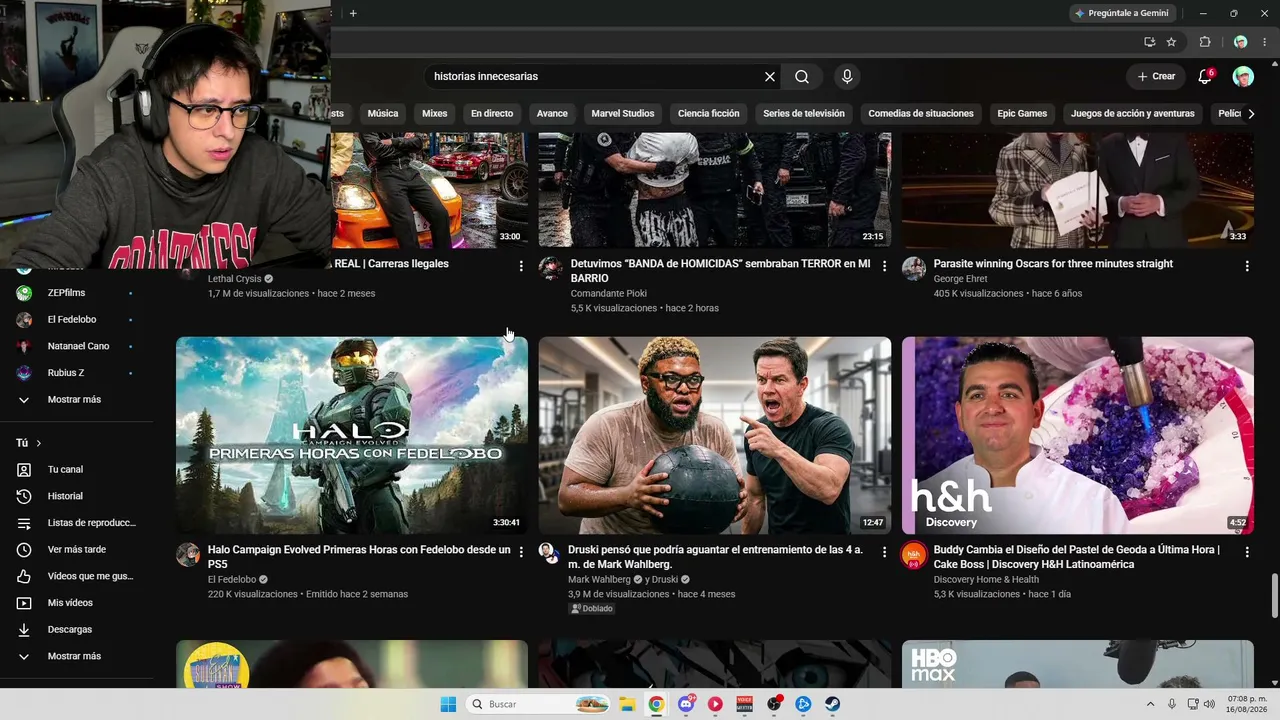This screenshot has height=720, width=1280.
Task: Select the Epic Games filter chip
Action: point(1021,114)
